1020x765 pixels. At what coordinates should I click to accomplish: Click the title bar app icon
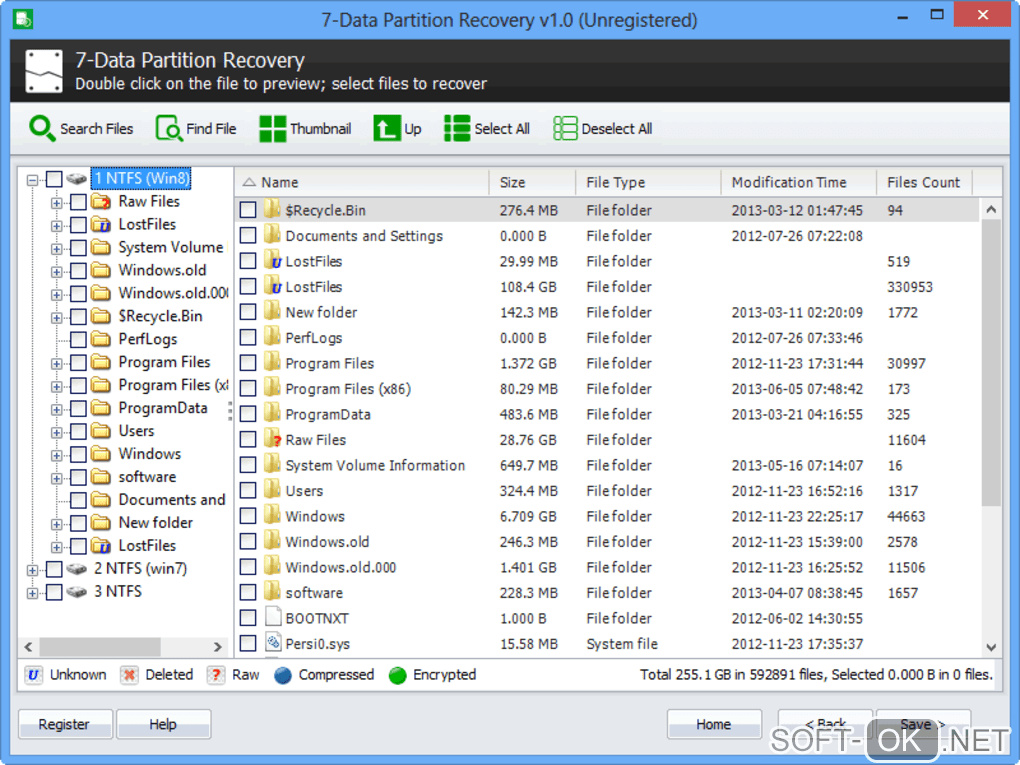(23, 18)
